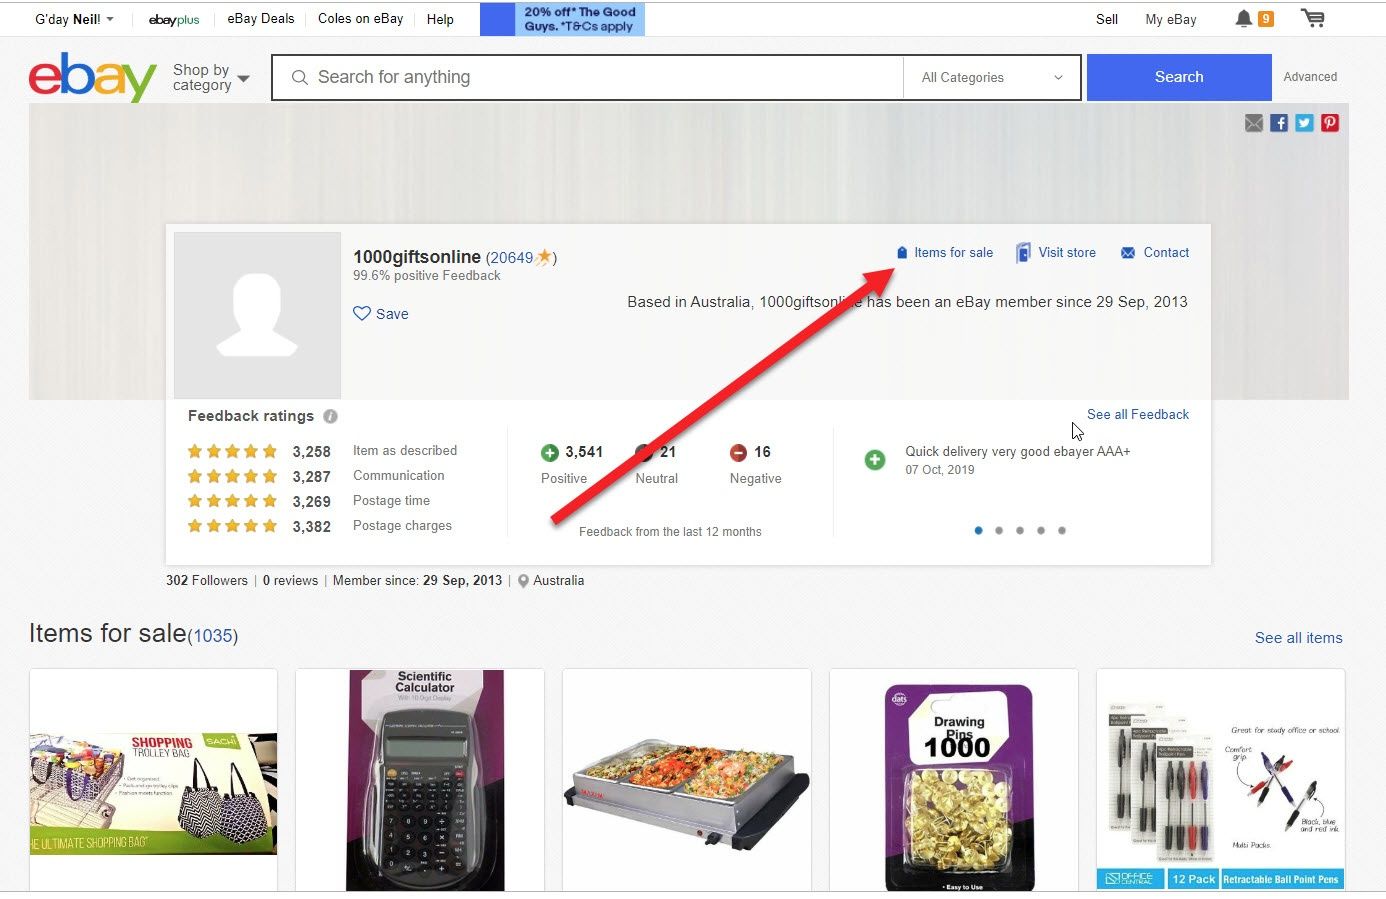This screenshot has height=899, width=1386.
Task: Open the Shopping Trolley Bag item thumbnail
Action: pyautogui.click(x=153, y=780)
